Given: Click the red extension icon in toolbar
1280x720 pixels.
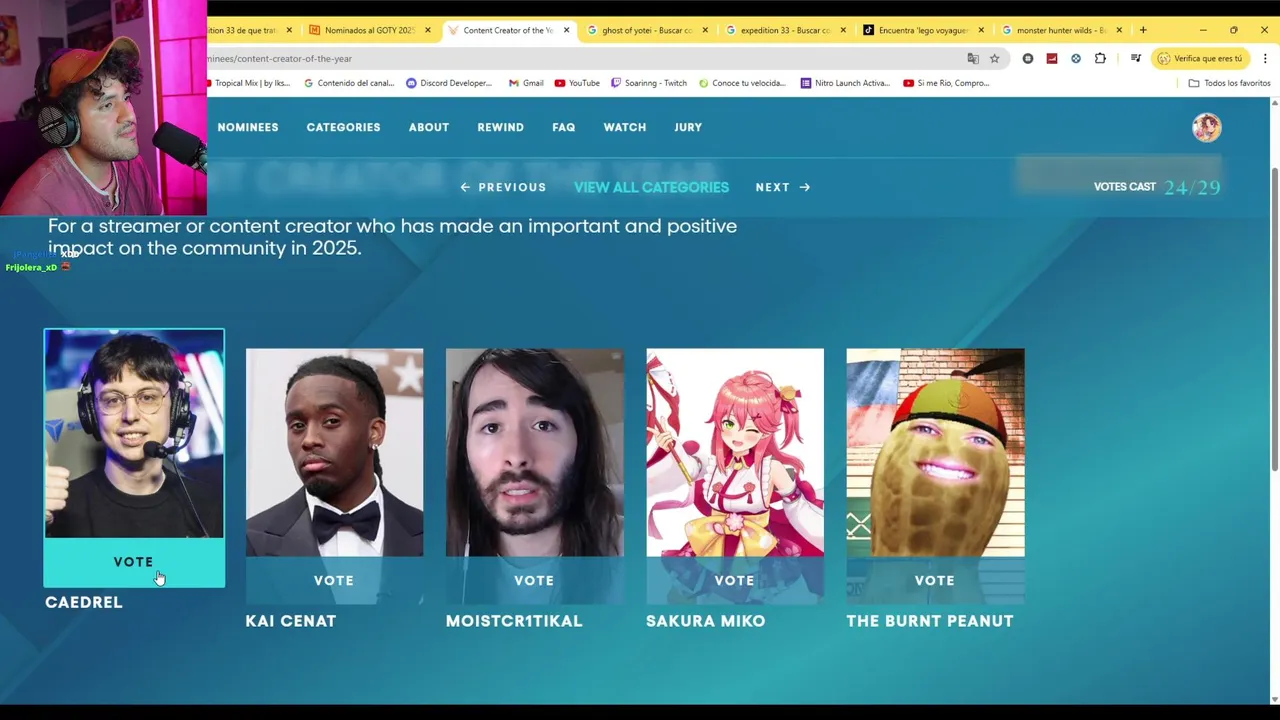Looking at the screenshot, I should pyautogui.click(x=1052, y=58).
